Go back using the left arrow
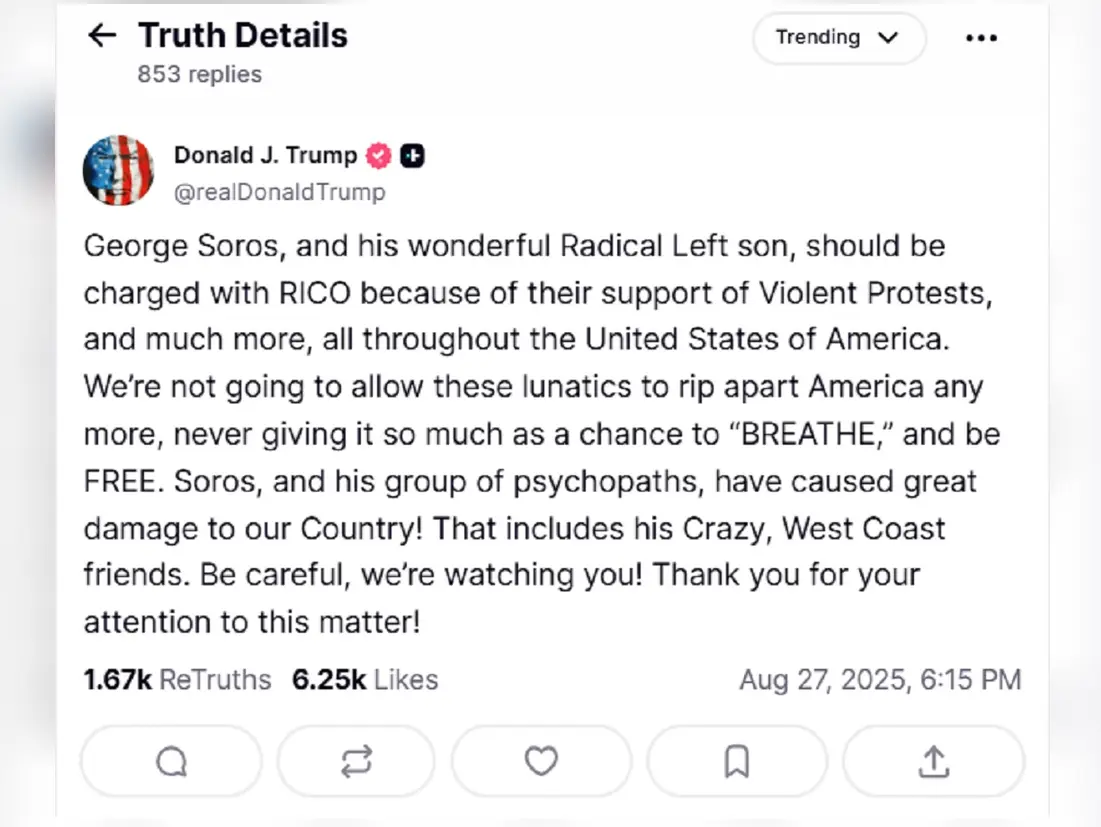The image size is (1101, 827). [x=102, y=36]
